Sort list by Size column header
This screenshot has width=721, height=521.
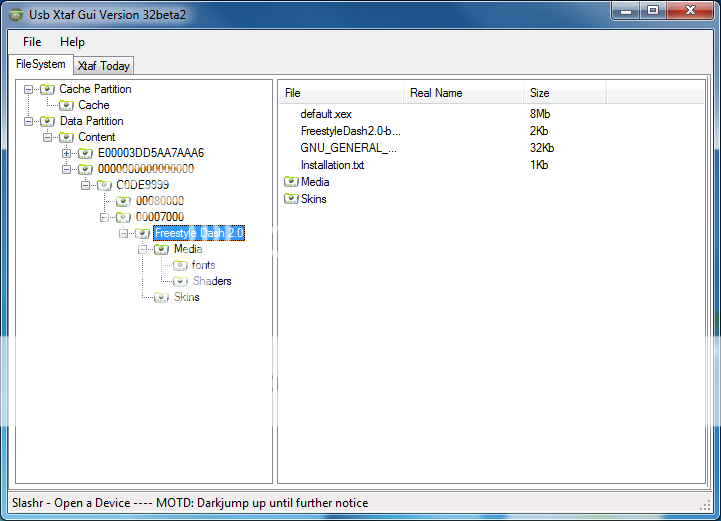[539, 93]
